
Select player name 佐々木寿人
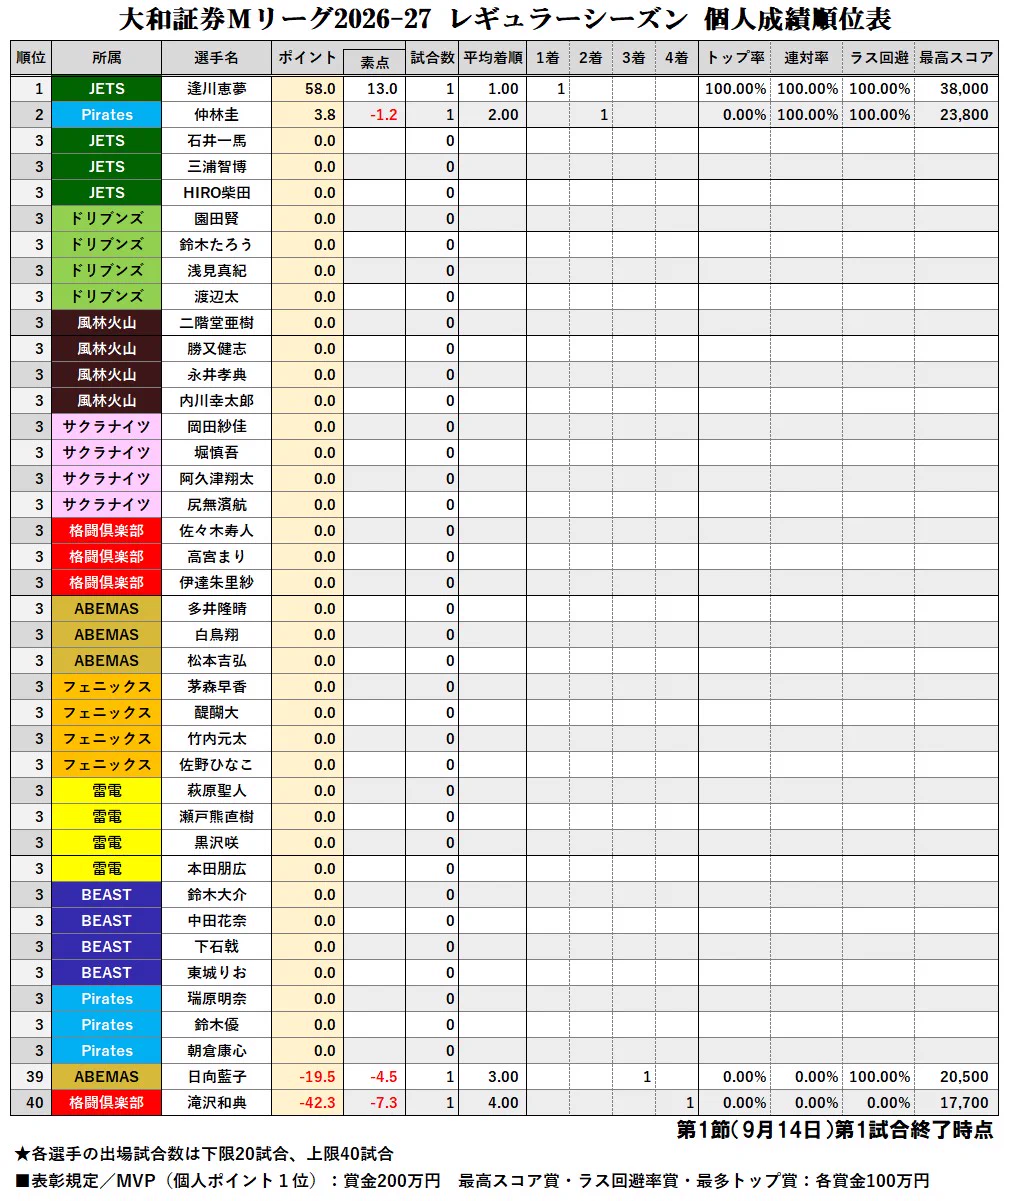tap(216, 531)
